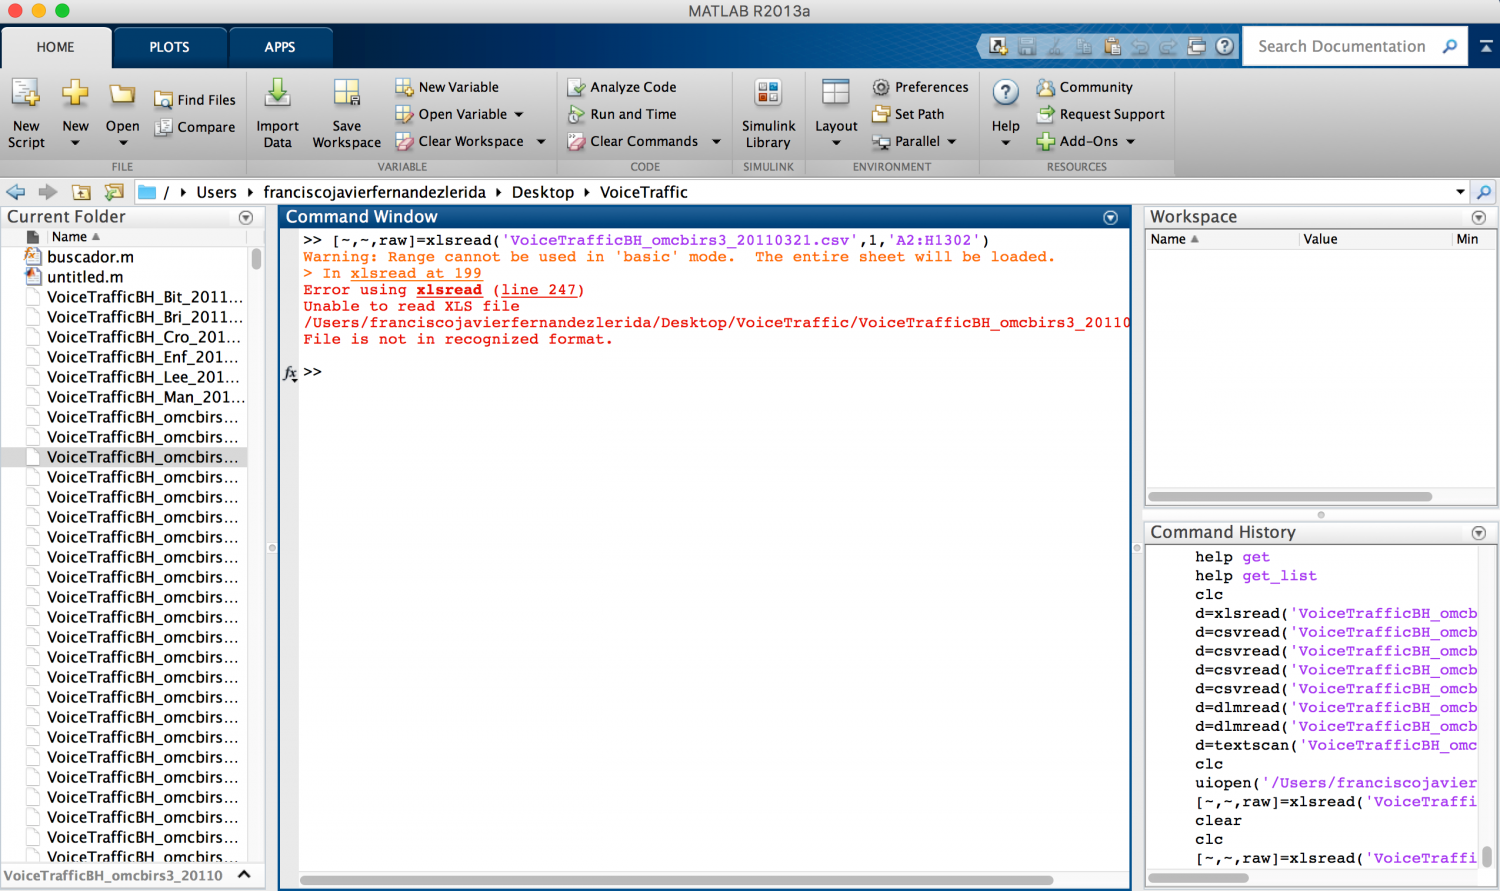Viewport: 1500px width, 891px height.
Task: Expand the Clear Commands dropdown arrow
Action: coord(716,141)
